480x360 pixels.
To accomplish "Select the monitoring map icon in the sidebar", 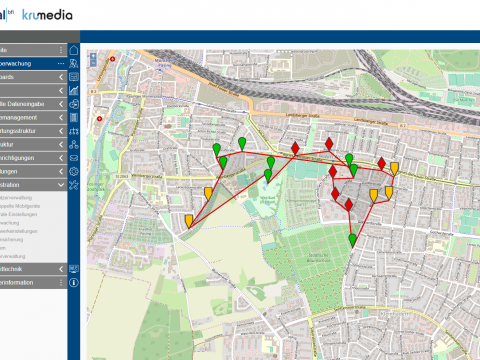I will click(74, 63).
